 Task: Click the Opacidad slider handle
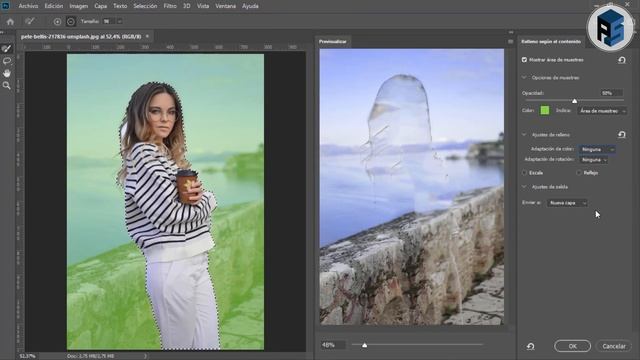(574, 101)
